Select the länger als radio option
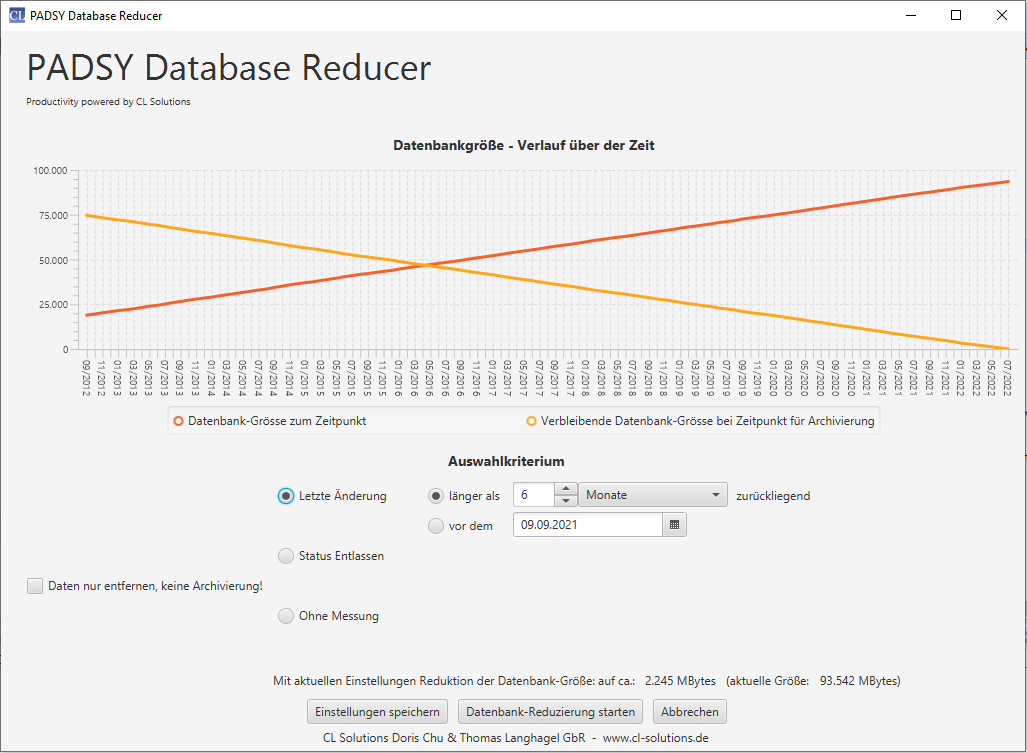The width and height of the screenshot is (1027, 753). (436, 496)
